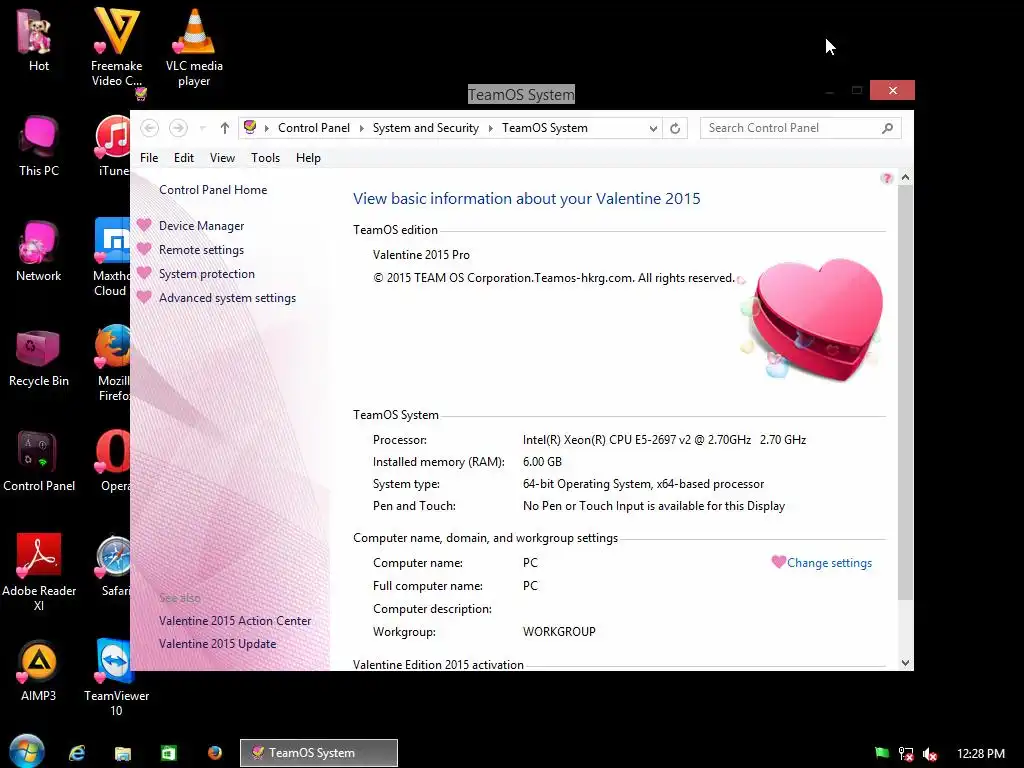The width and height of the screenshot is (1024, 768).
Task: Click the scrollbar up arrow
Action: [905, 178]
